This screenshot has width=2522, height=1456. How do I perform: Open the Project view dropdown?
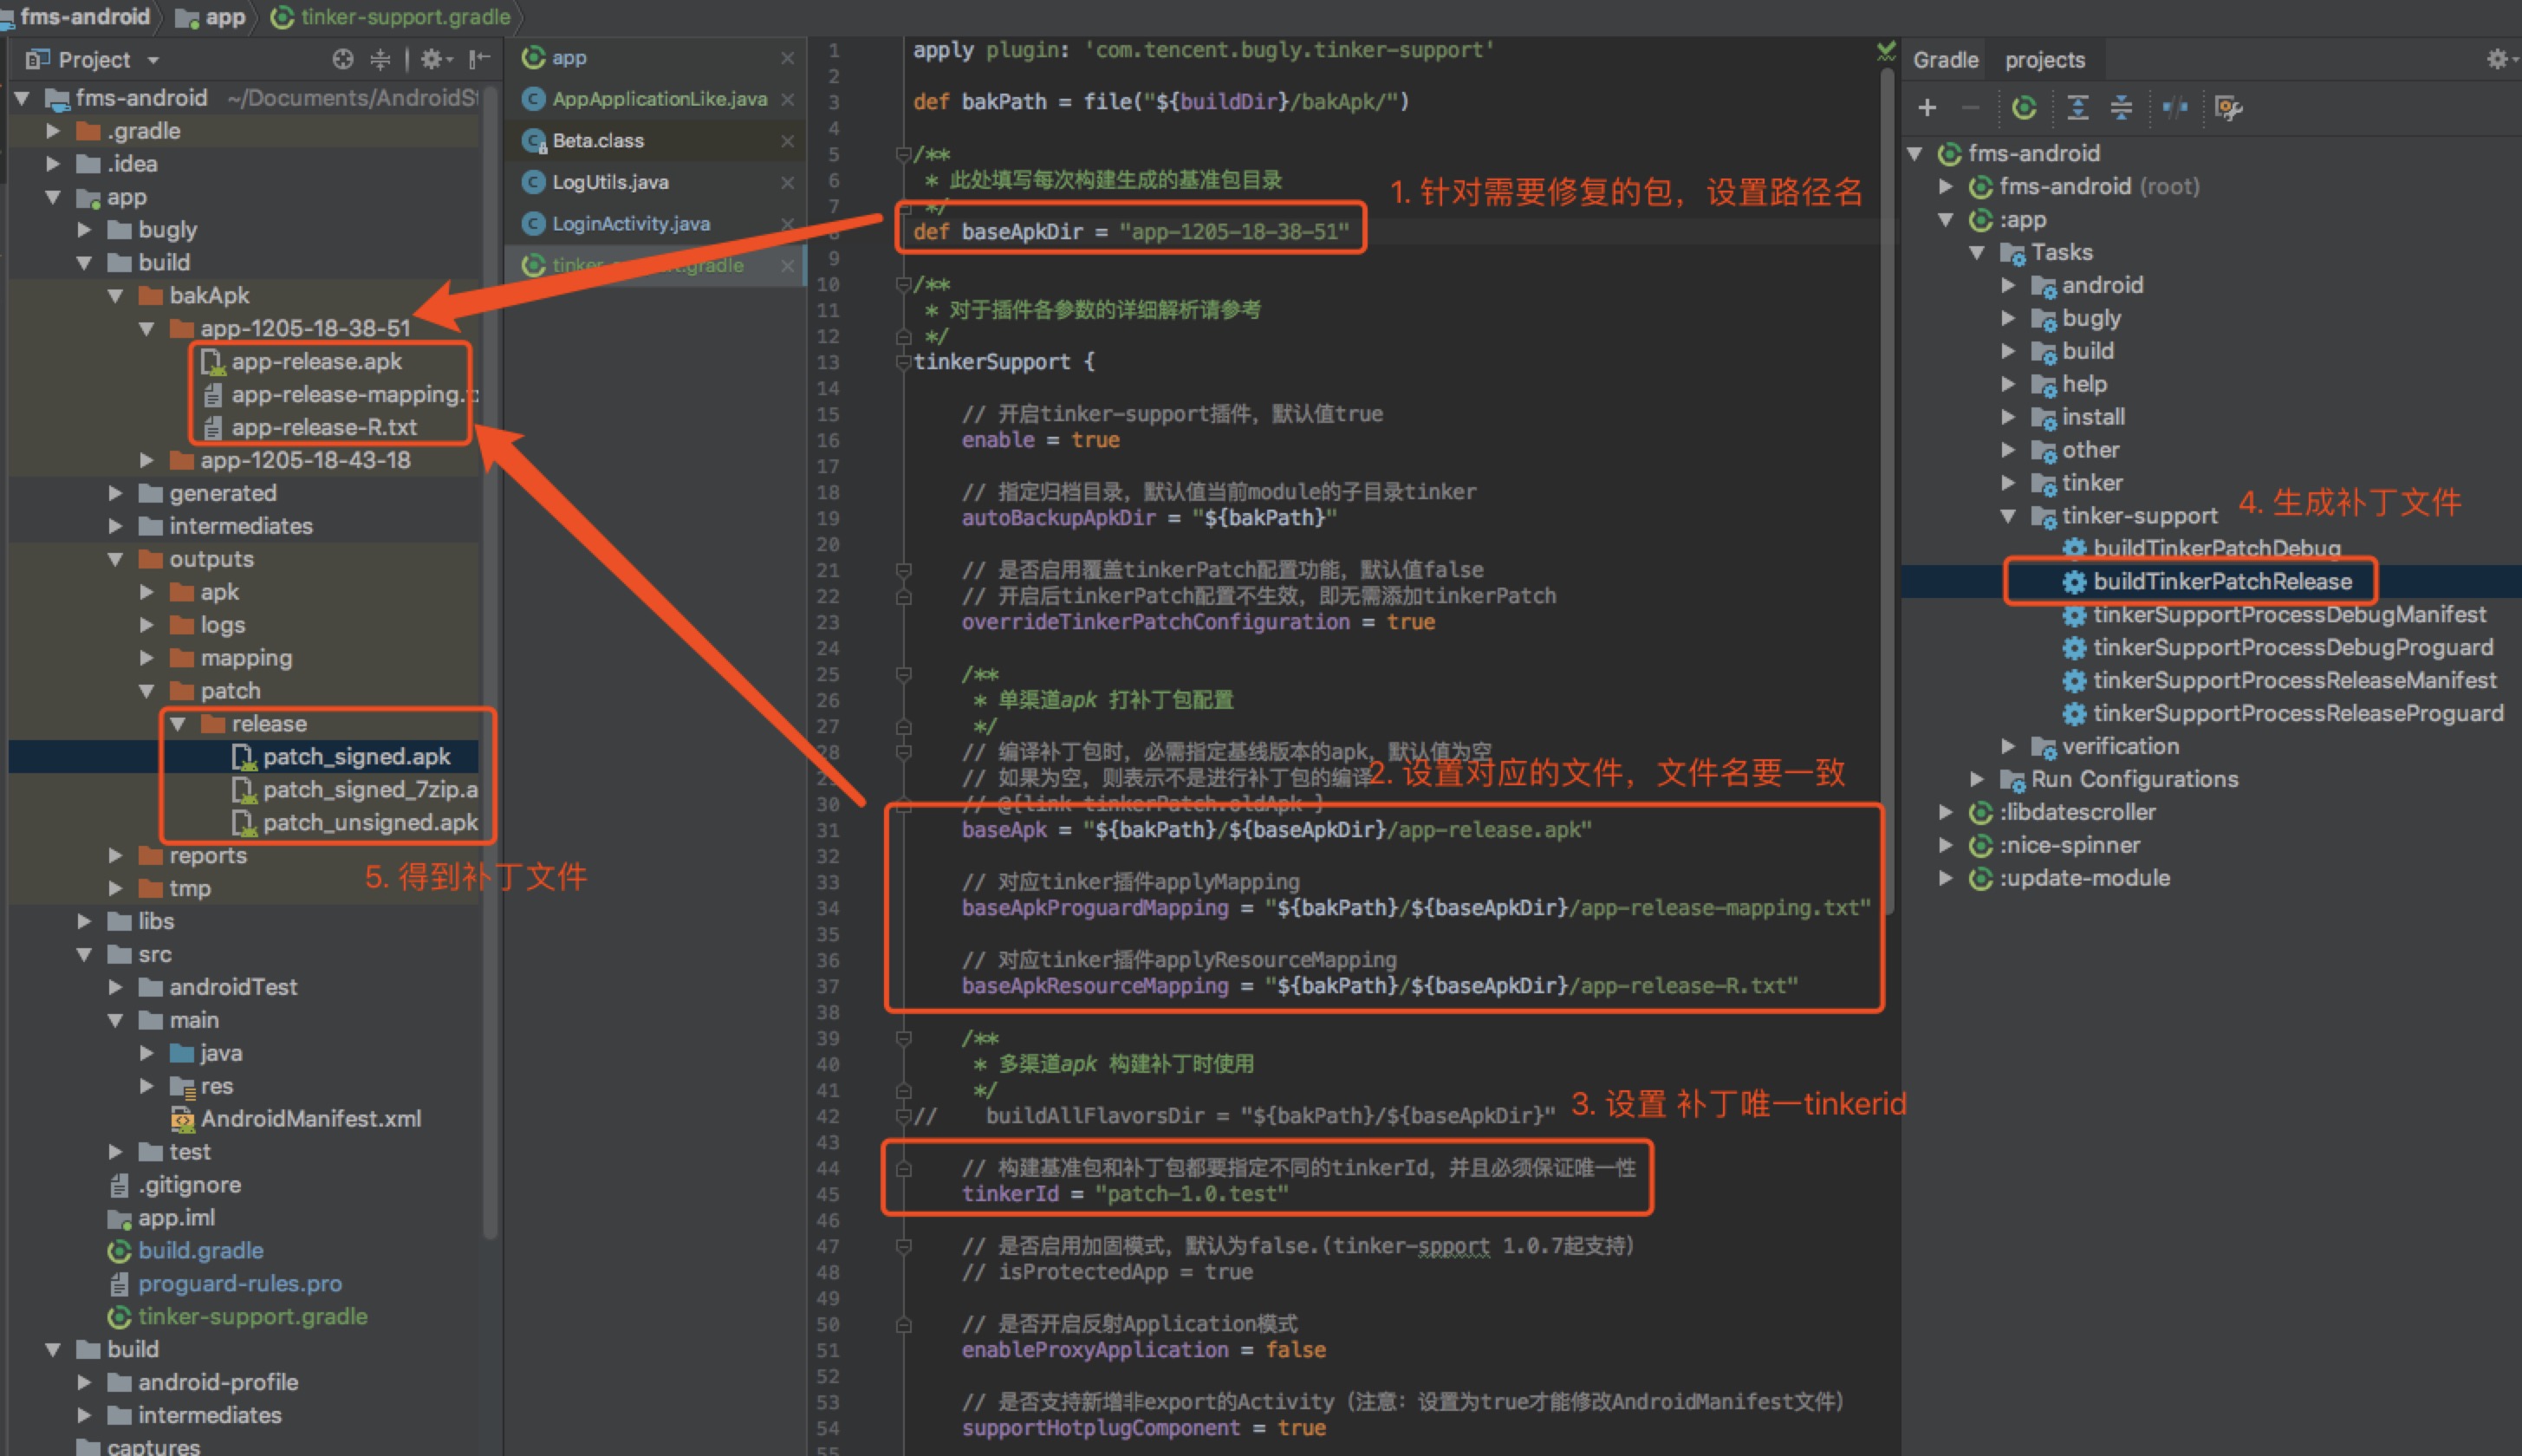[153, 60]
